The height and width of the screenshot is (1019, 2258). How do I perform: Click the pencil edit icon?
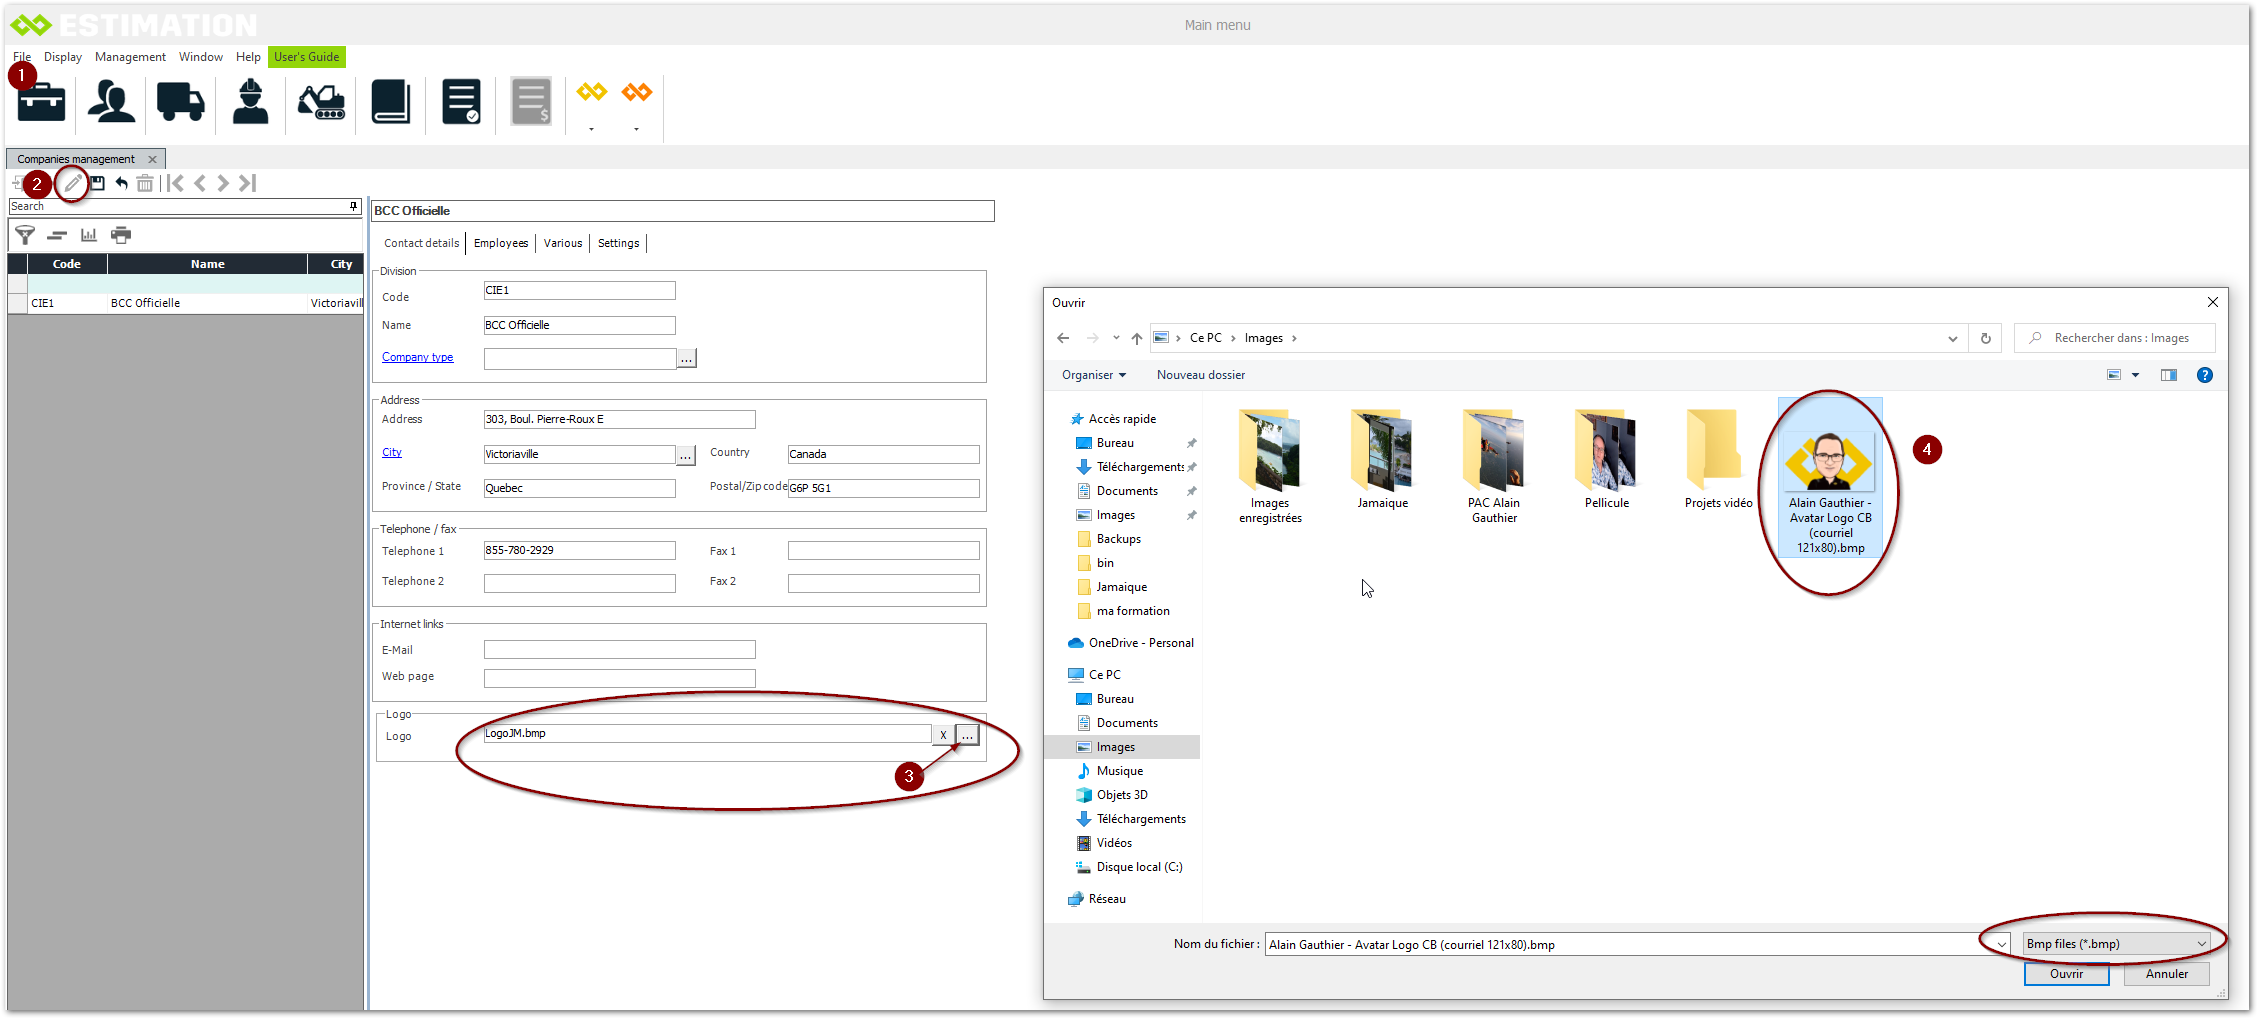[73, 183]
